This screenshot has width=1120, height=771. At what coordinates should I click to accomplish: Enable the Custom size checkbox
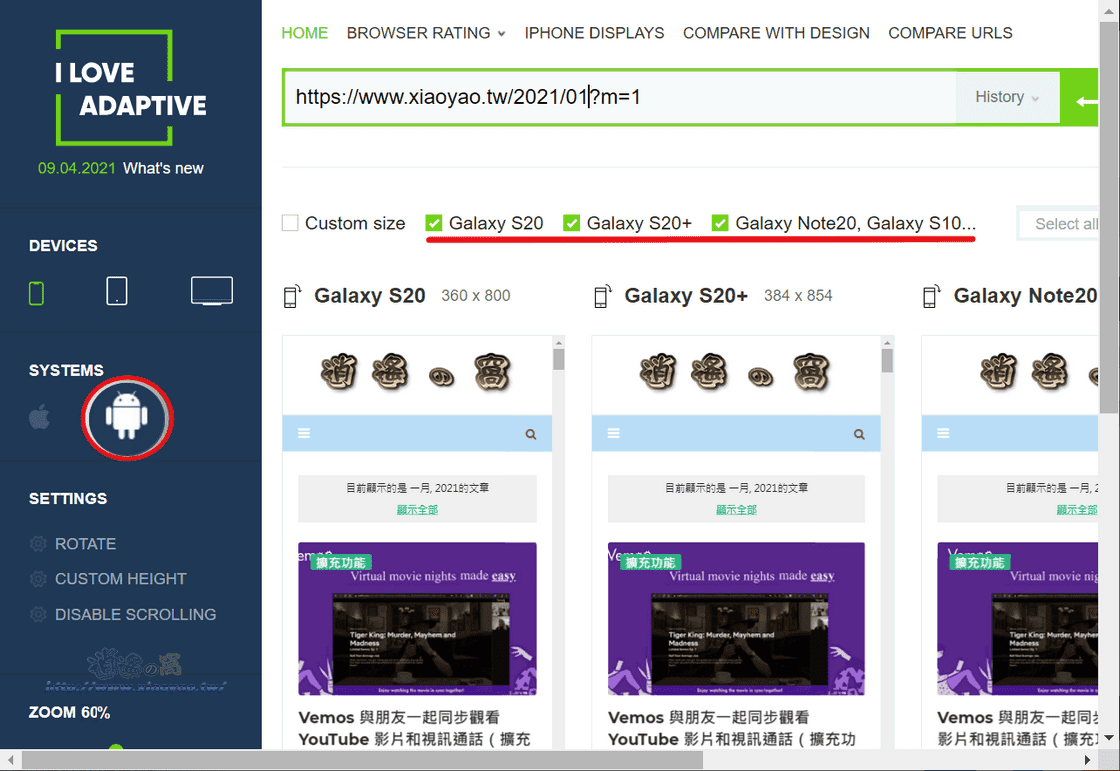(x=290, y=223)
